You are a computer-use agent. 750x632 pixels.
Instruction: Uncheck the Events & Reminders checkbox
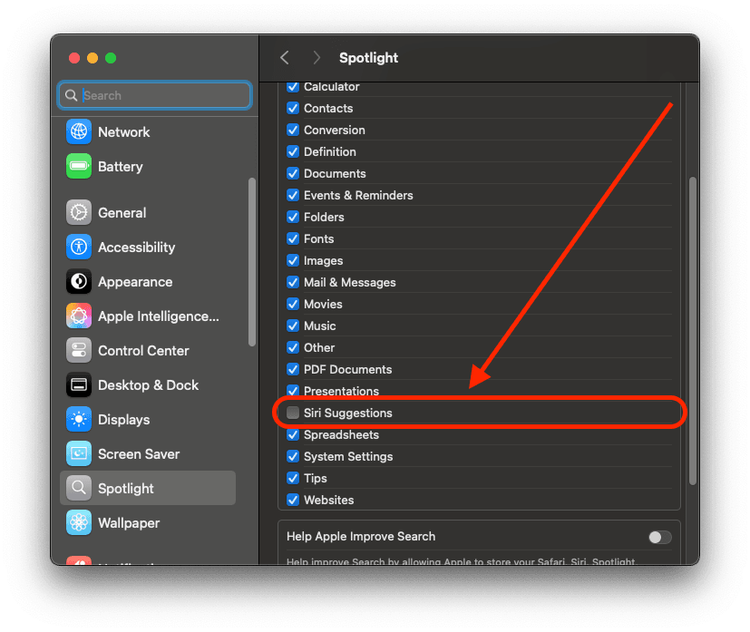[x=293, y=195]
